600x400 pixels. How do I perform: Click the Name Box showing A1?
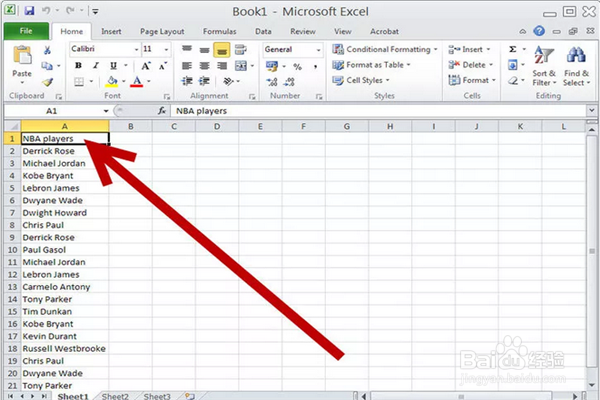[x=51, y=111]
